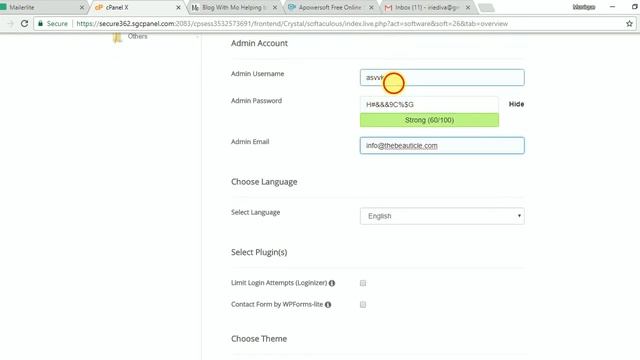
Task: Focus the Admin Email field
Action: [442, 146]
